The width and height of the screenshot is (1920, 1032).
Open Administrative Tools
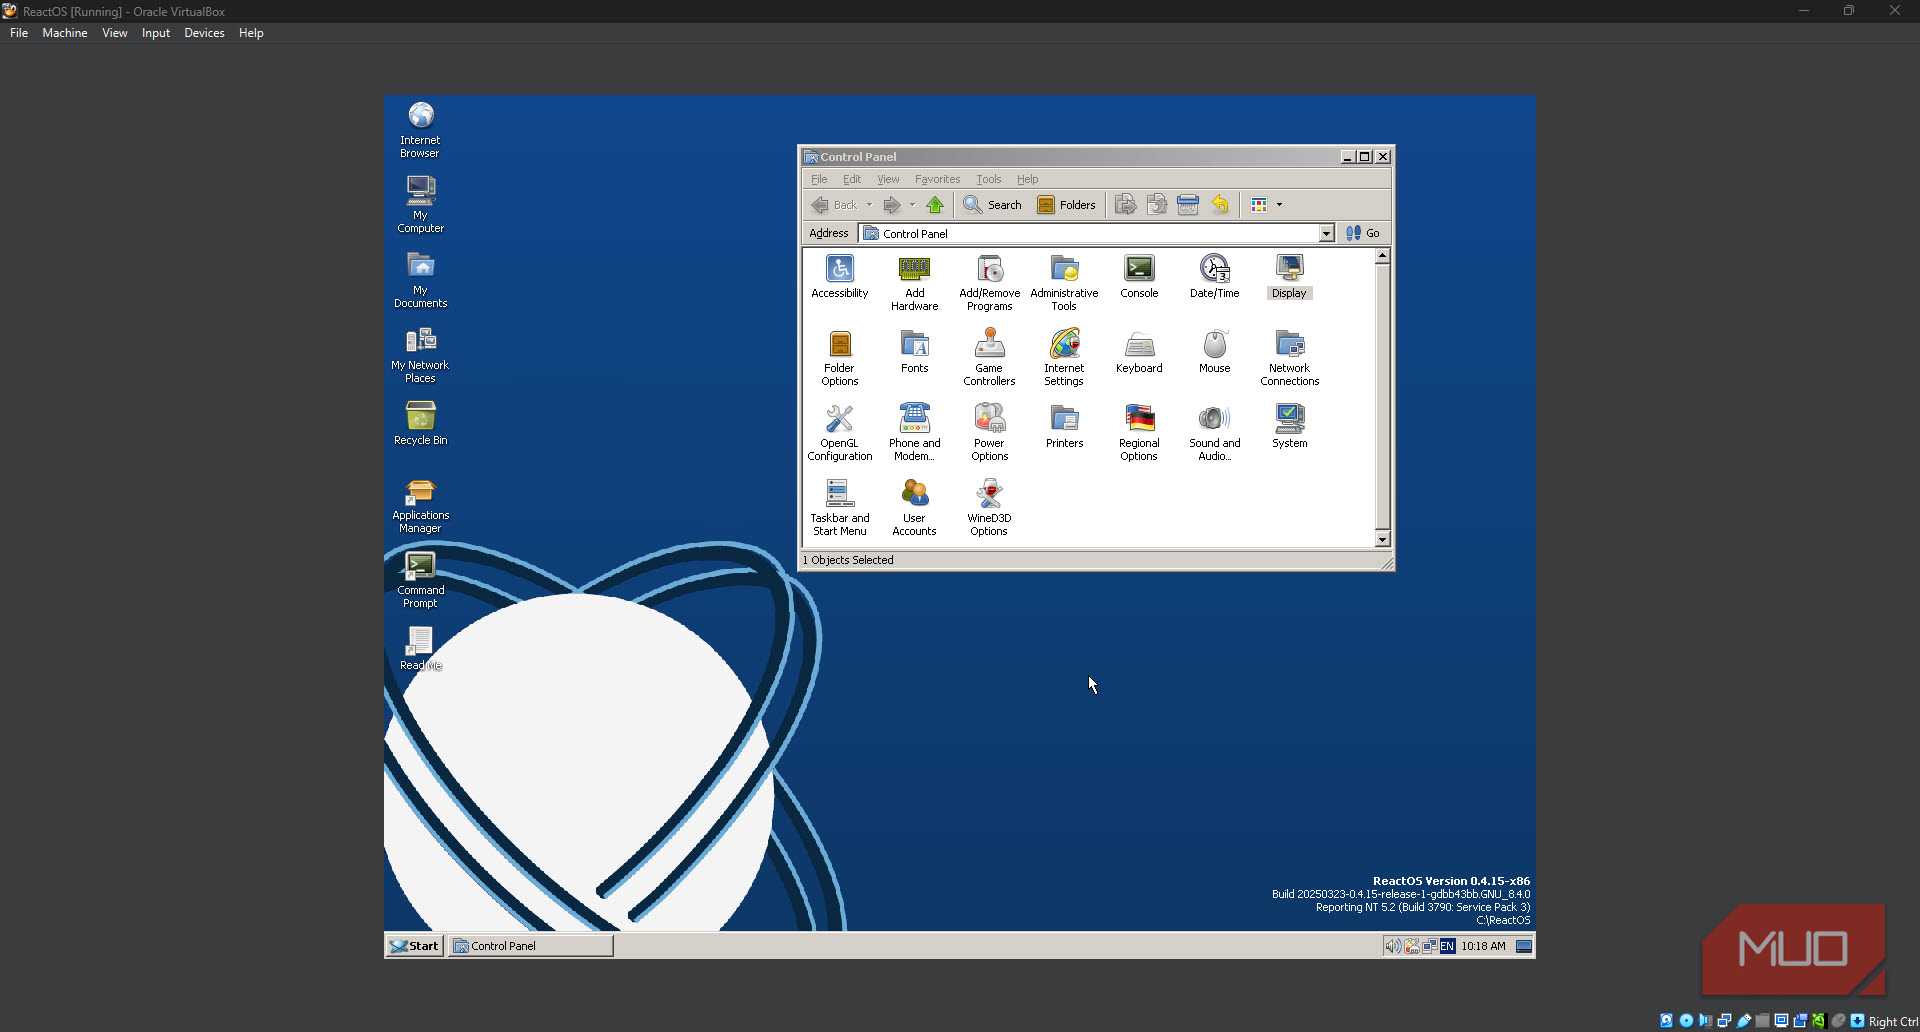pos(1064,283)
